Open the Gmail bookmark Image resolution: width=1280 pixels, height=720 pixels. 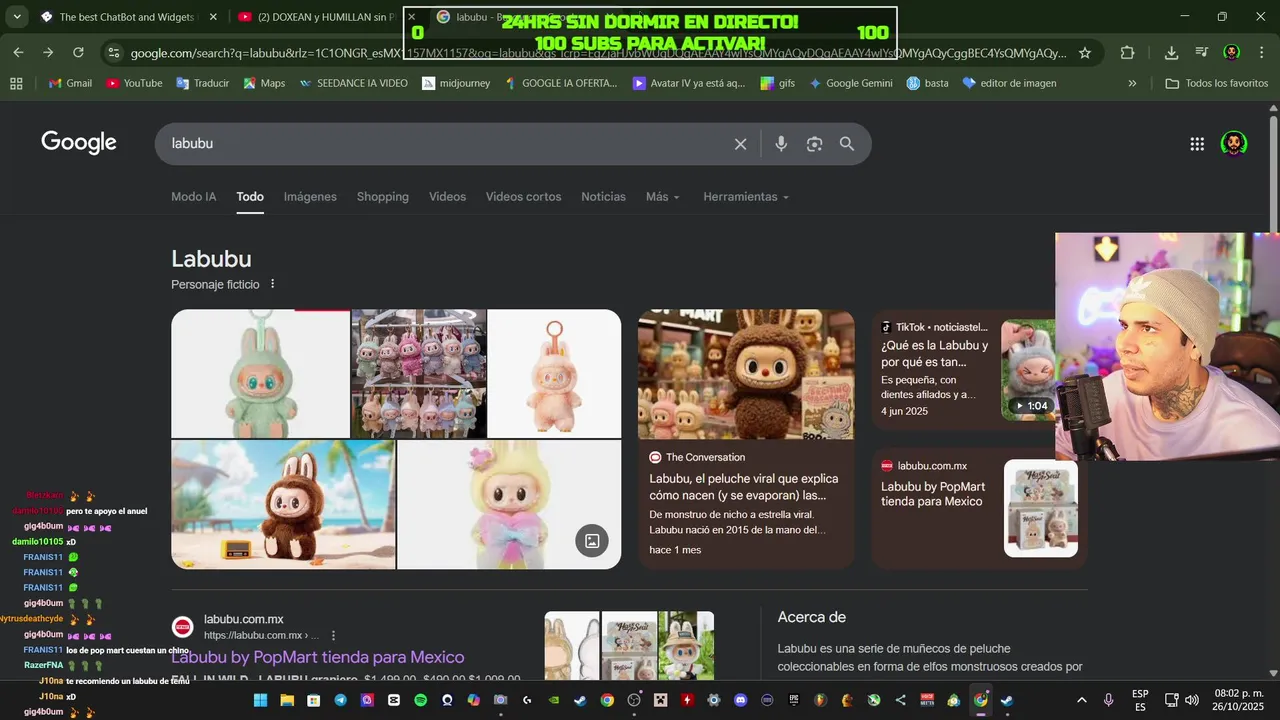[70, 83]
